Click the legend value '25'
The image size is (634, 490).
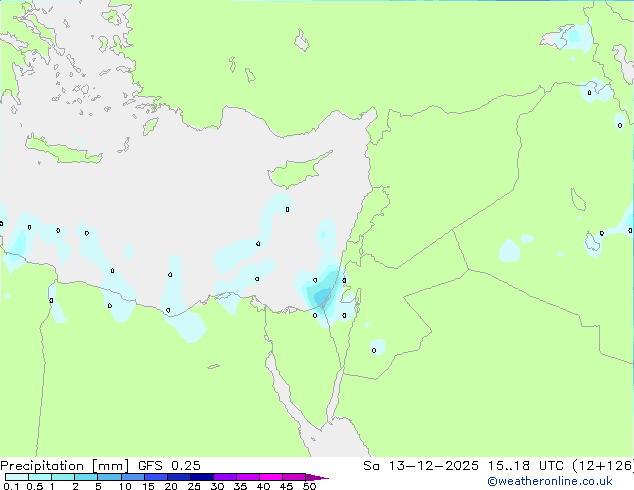[x=194, y=486]
